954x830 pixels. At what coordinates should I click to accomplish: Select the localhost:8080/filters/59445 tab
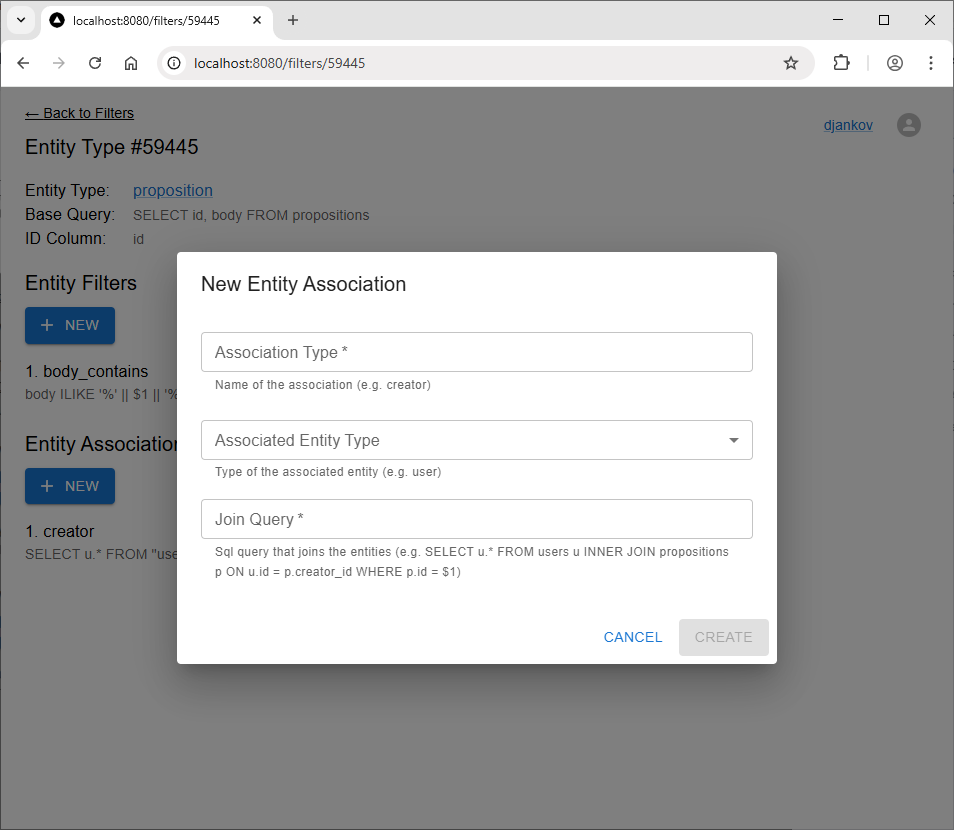[150, 20]
